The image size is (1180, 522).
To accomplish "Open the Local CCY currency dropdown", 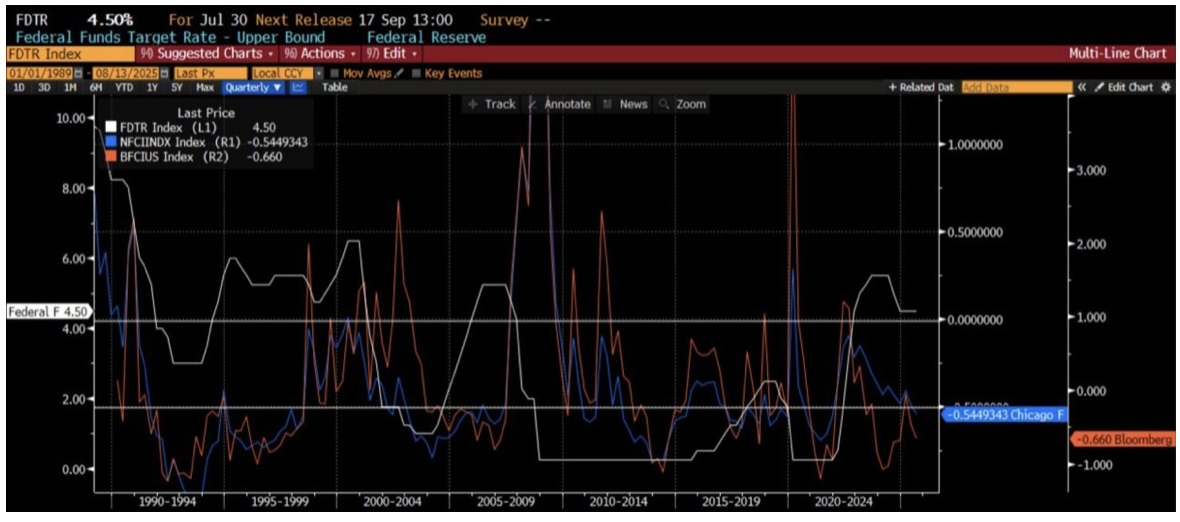I will click(318, 73).
